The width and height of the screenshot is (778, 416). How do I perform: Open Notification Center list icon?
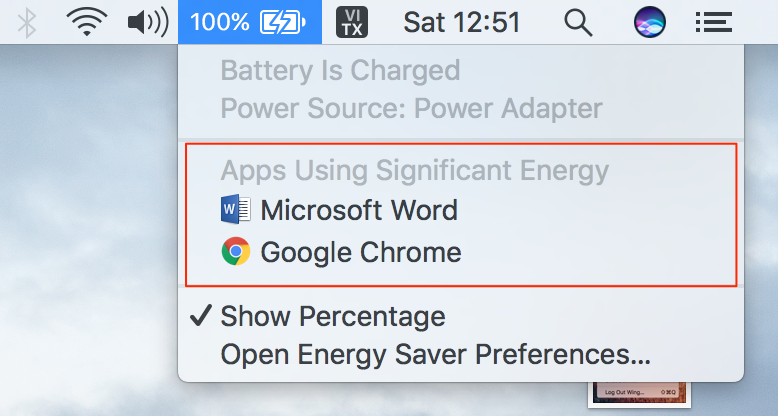(x=713, y=23)
